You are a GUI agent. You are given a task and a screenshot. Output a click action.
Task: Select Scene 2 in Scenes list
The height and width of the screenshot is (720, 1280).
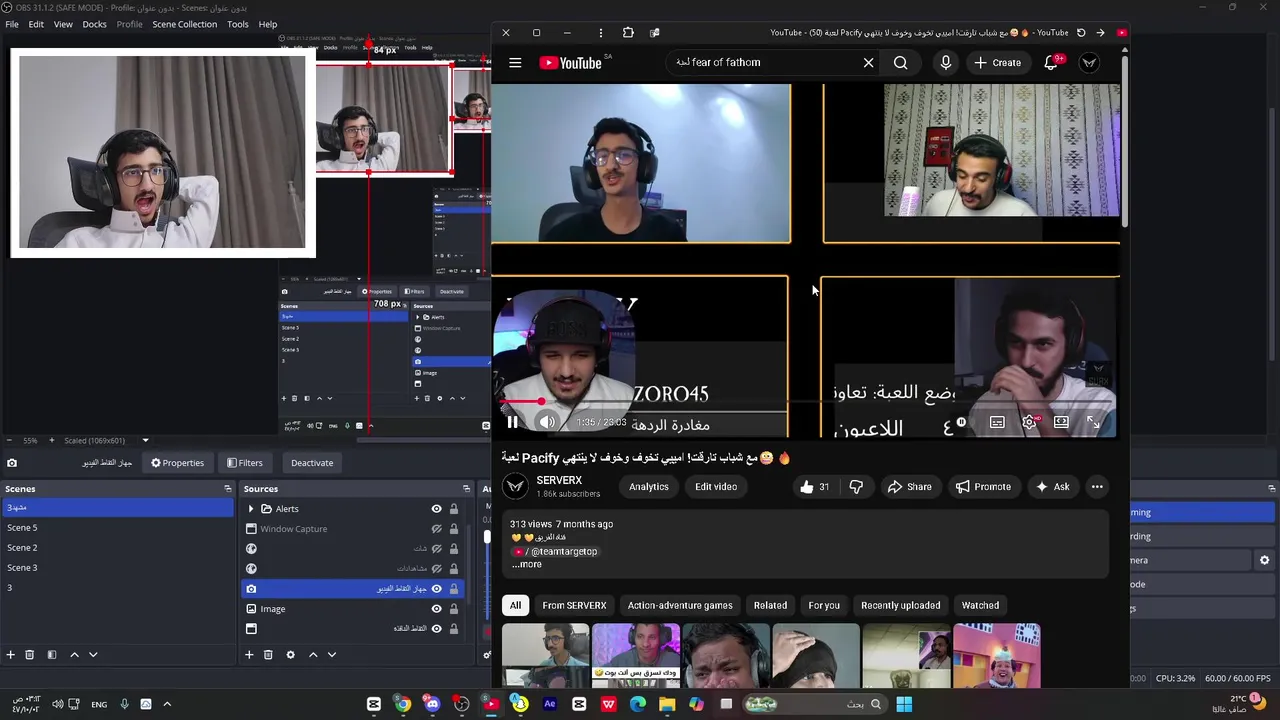coord(117,548)
